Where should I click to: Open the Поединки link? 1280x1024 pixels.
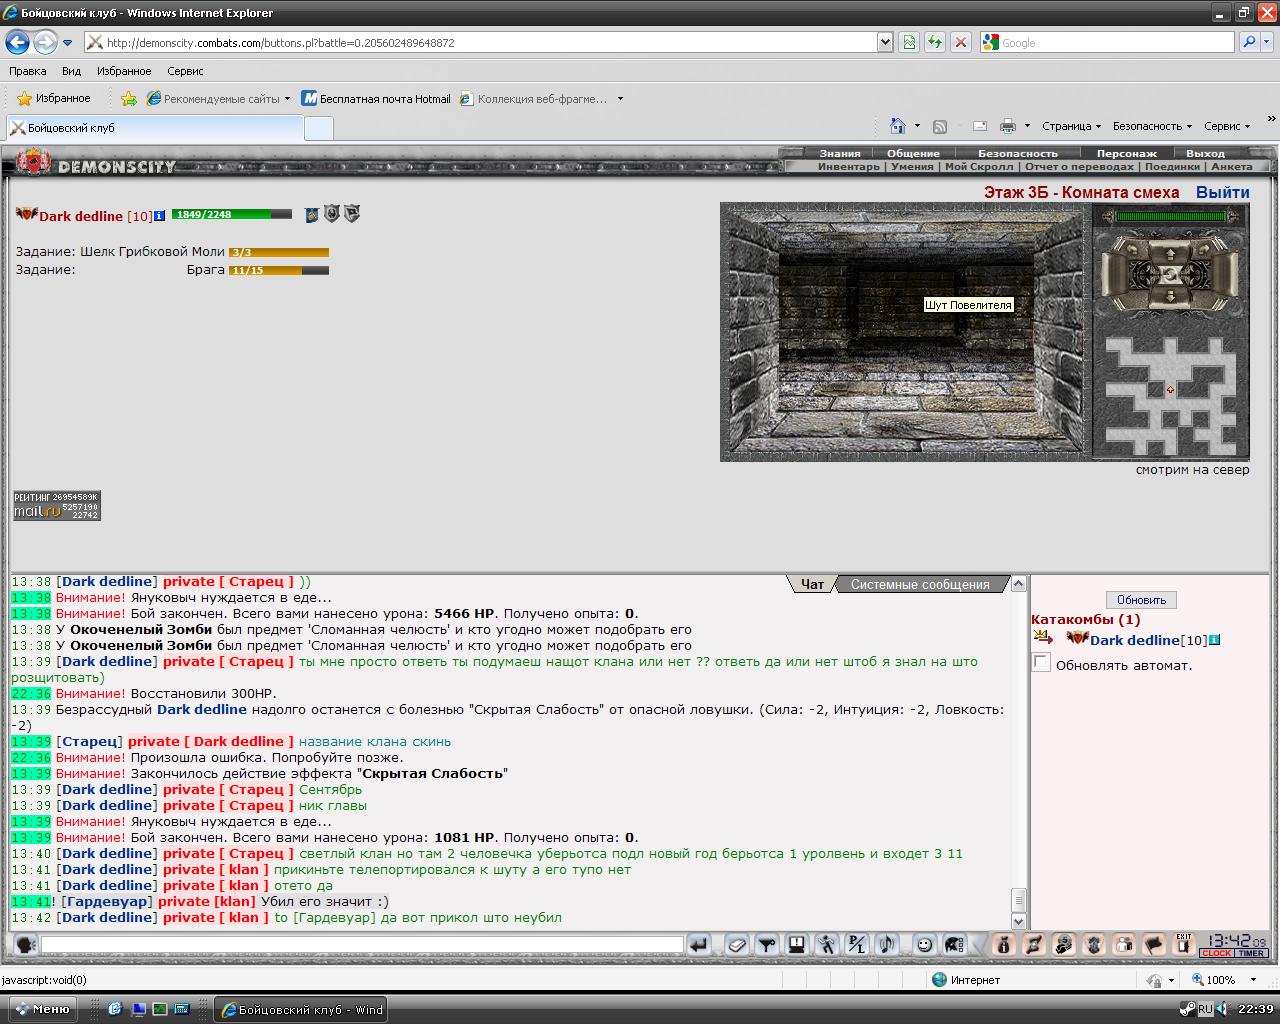coord(1172,167)
